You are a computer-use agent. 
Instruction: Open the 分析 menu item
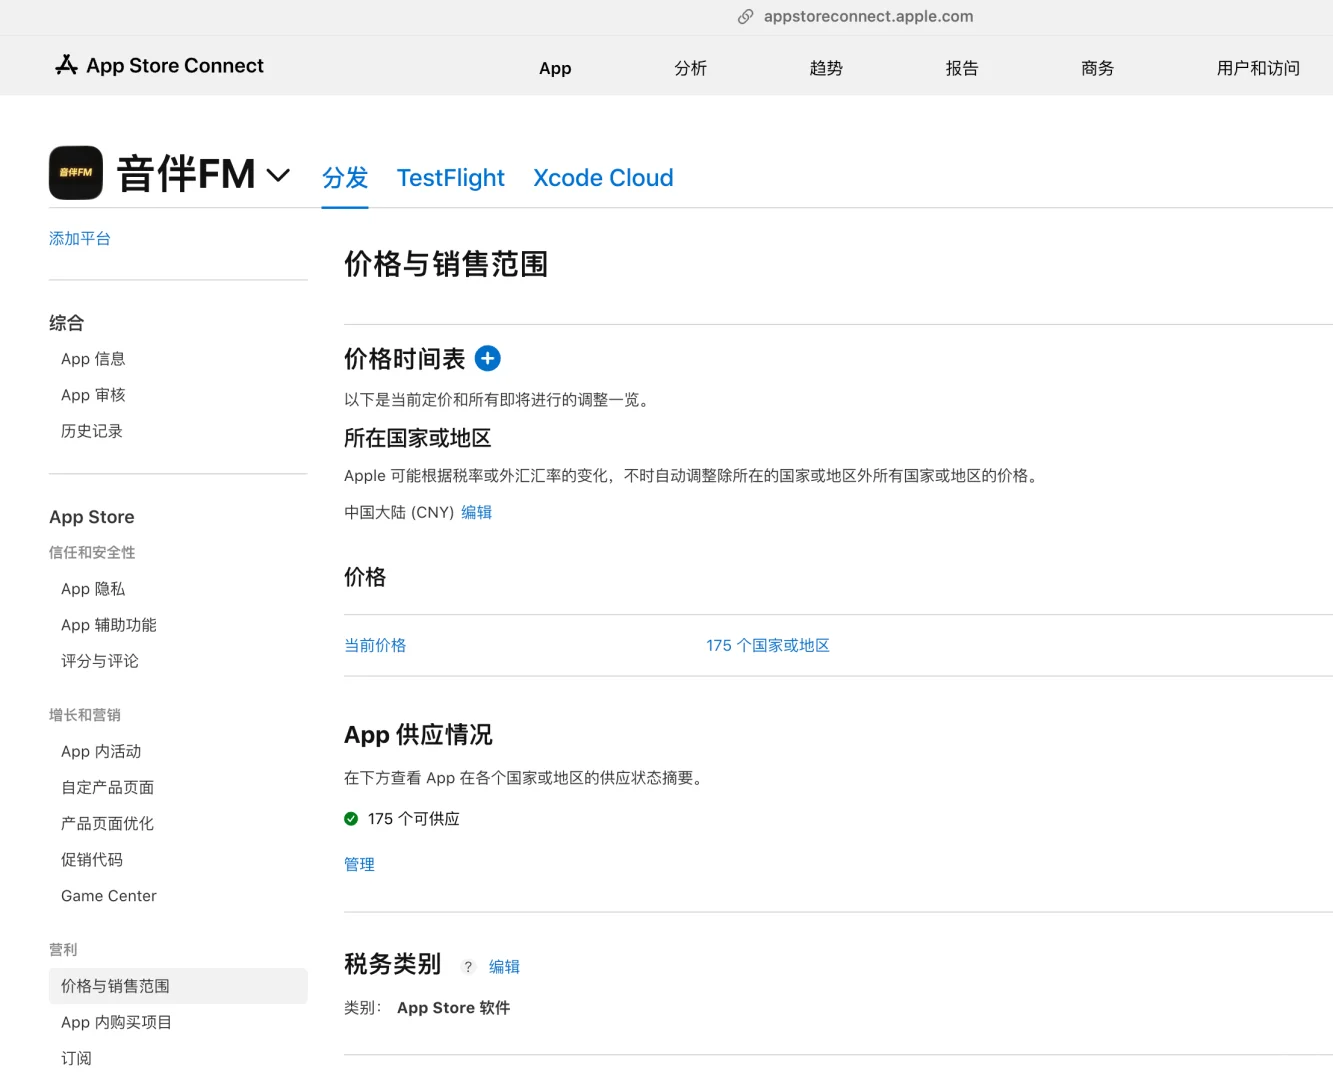click(x=691, y=67)
